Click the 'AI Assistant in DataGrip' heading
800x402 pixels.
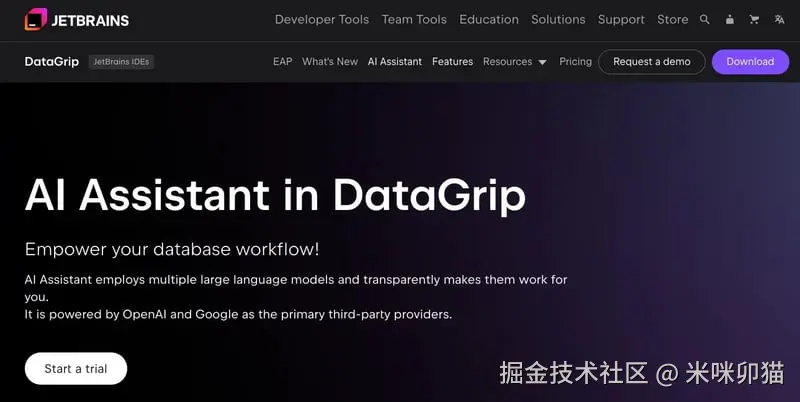(275, 196)
